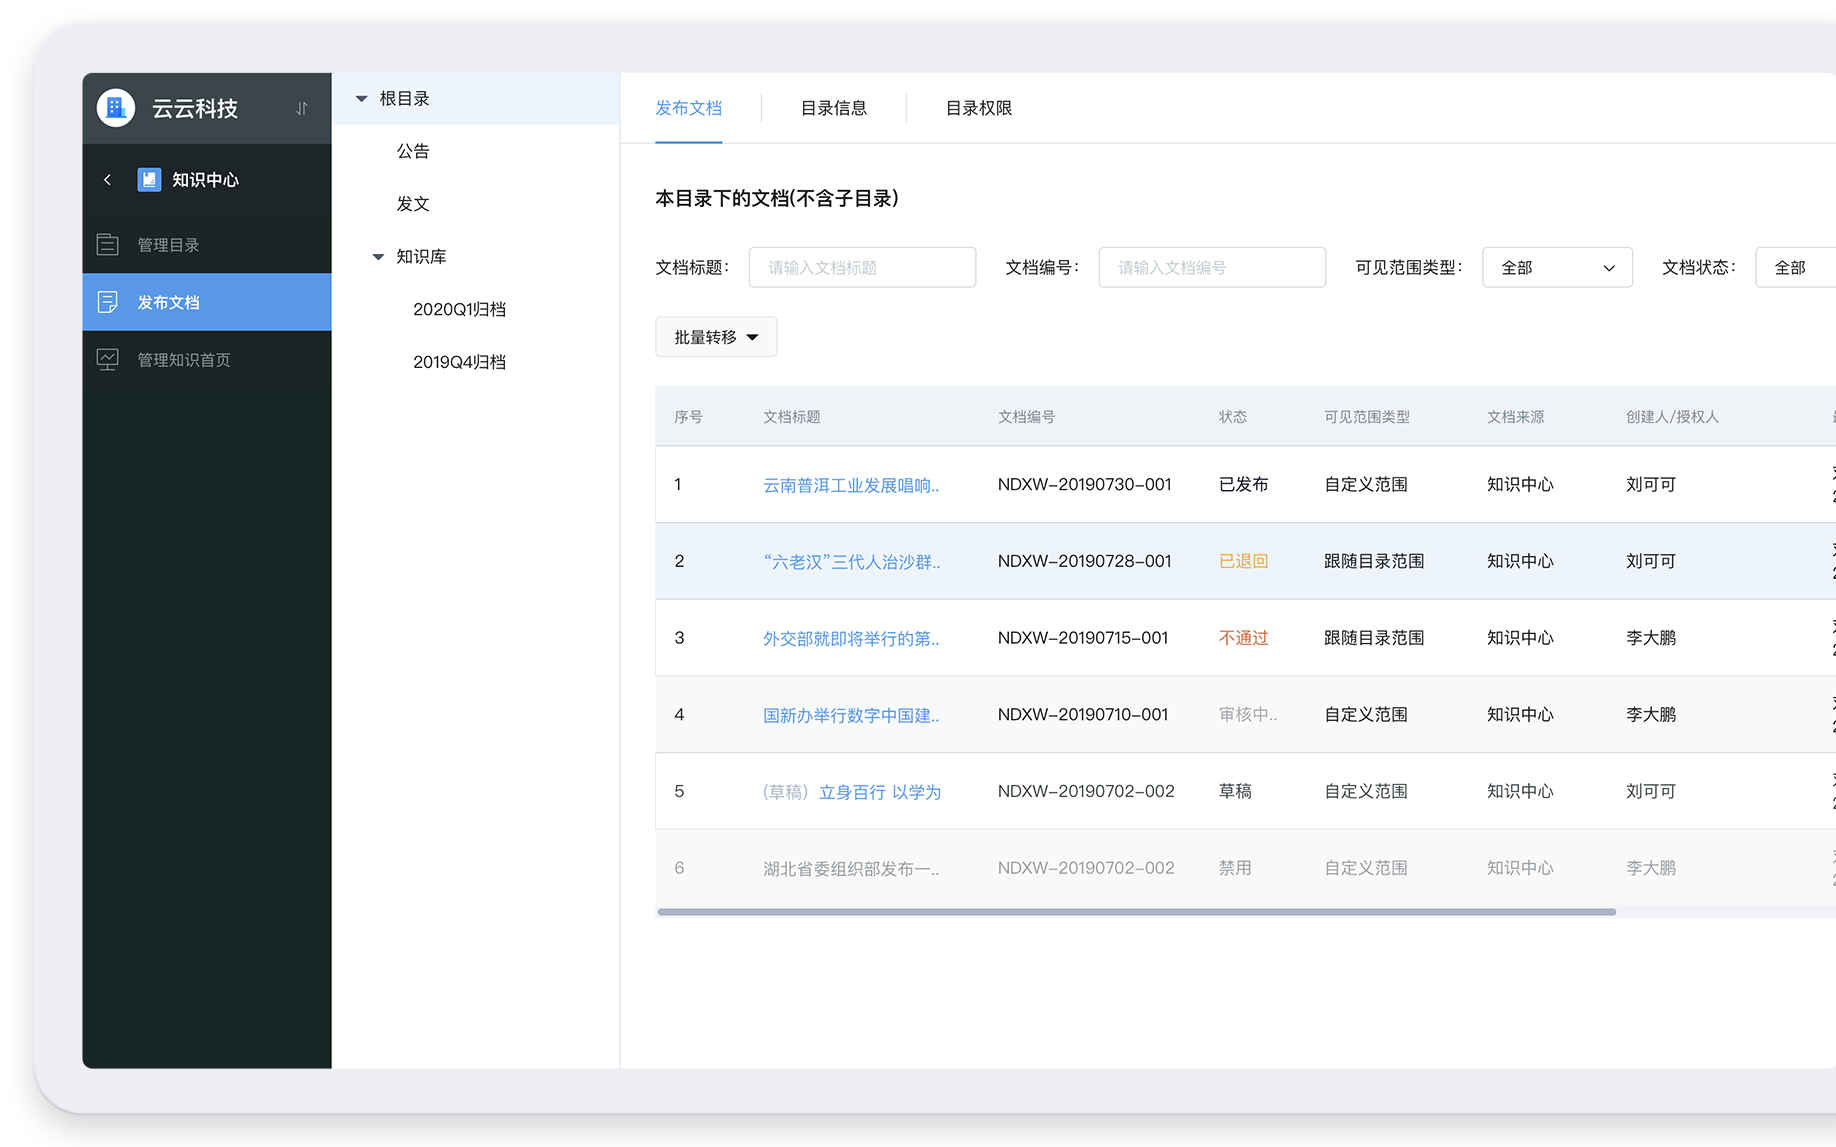This screenshot has height=1147, width=1836.
Task: Open the 可见范围类型 dropdown
Action: point(1556,268)
